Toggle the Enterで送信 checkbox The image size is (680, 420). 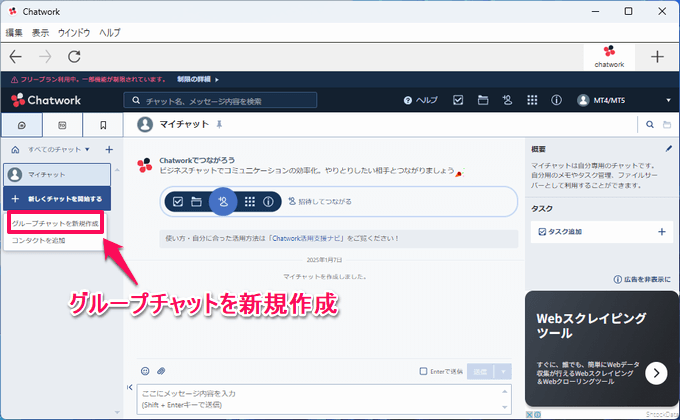point(423,371)
